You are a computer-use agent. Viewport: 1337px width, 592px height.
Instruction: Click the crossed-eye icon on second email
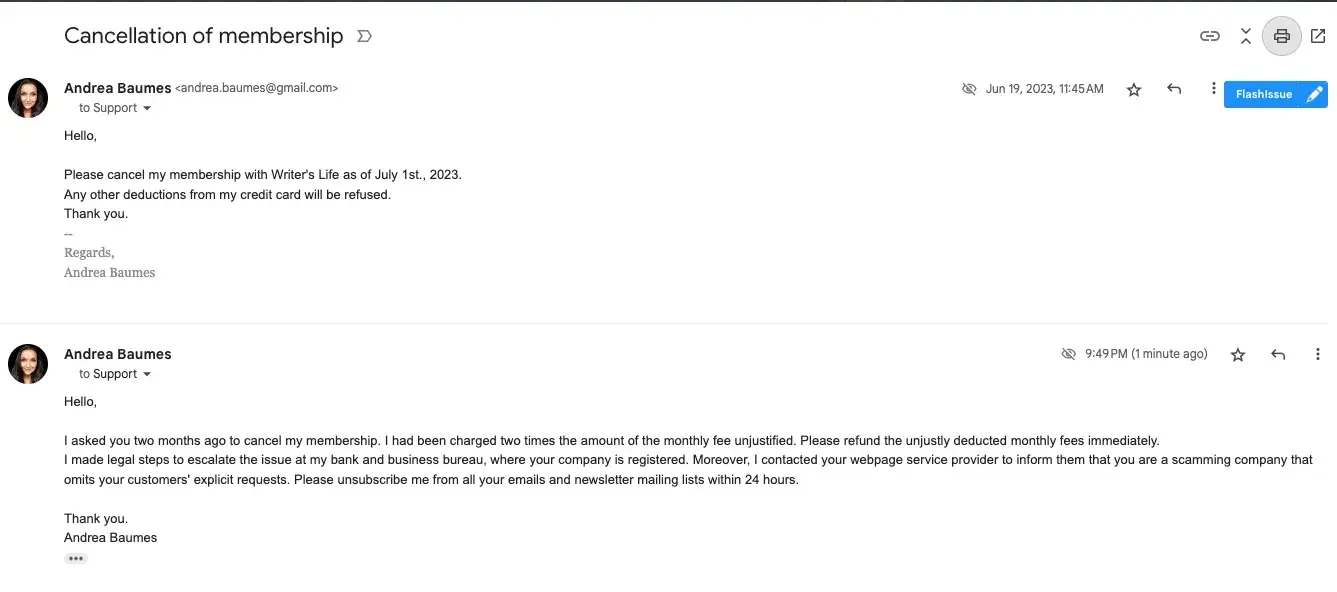1068,354
